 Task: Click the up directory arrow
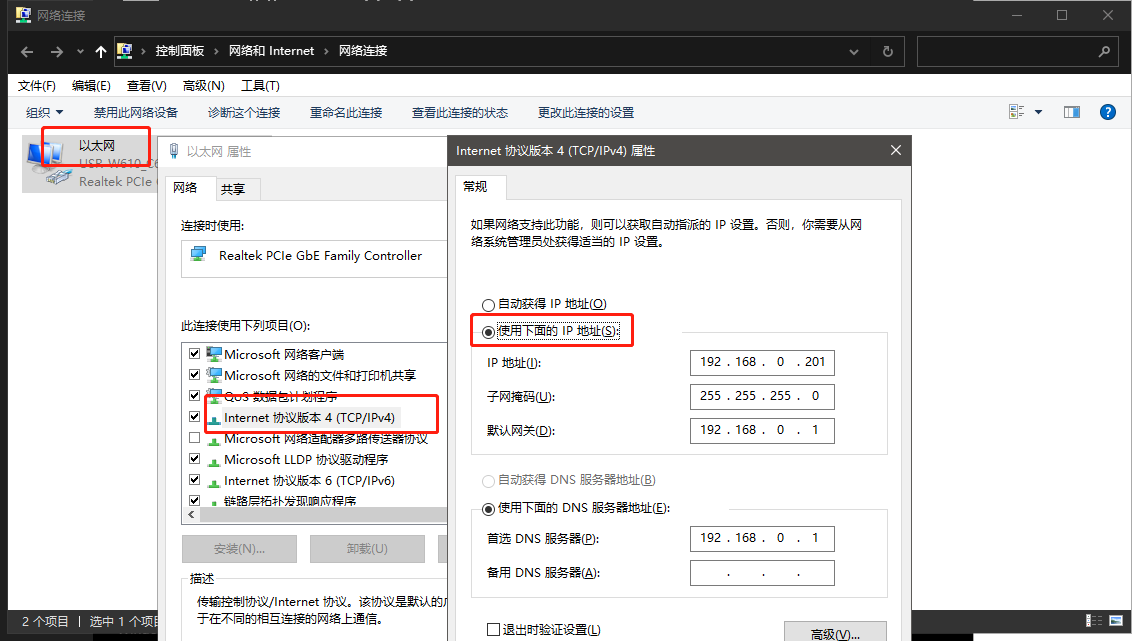101,51
